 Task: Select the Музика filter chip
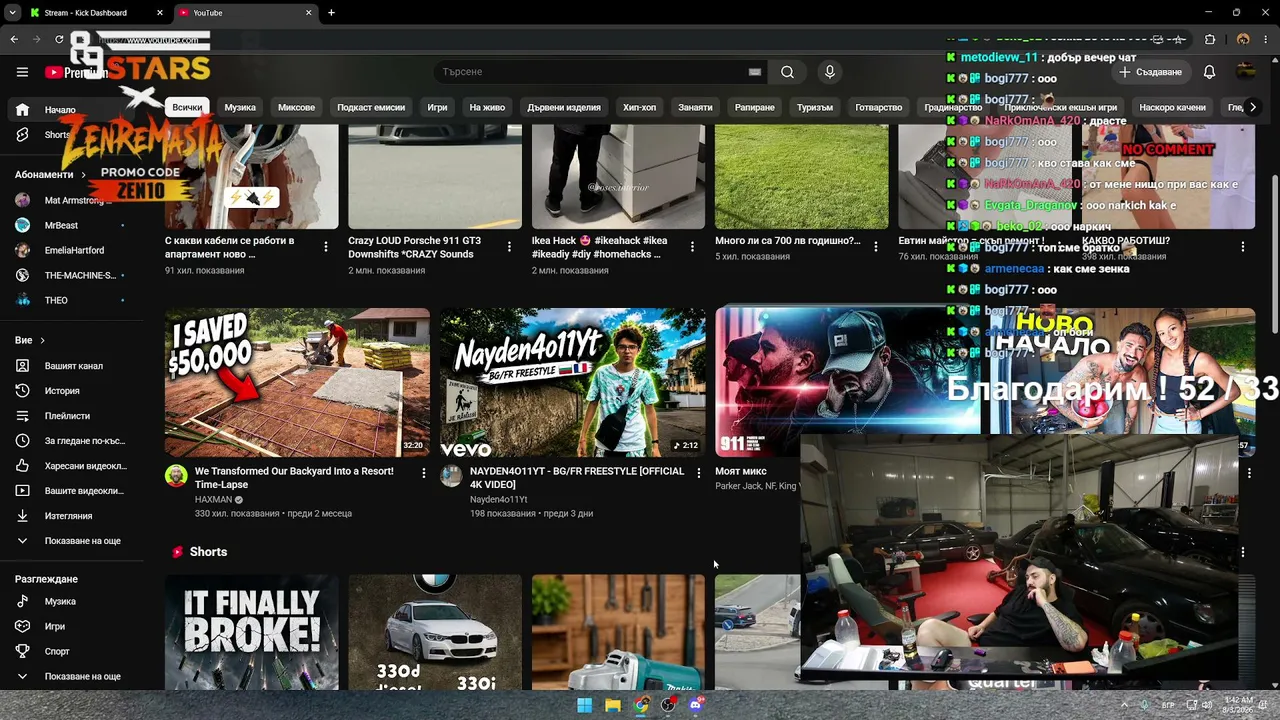pyautogui.click(x=240, y=107)
